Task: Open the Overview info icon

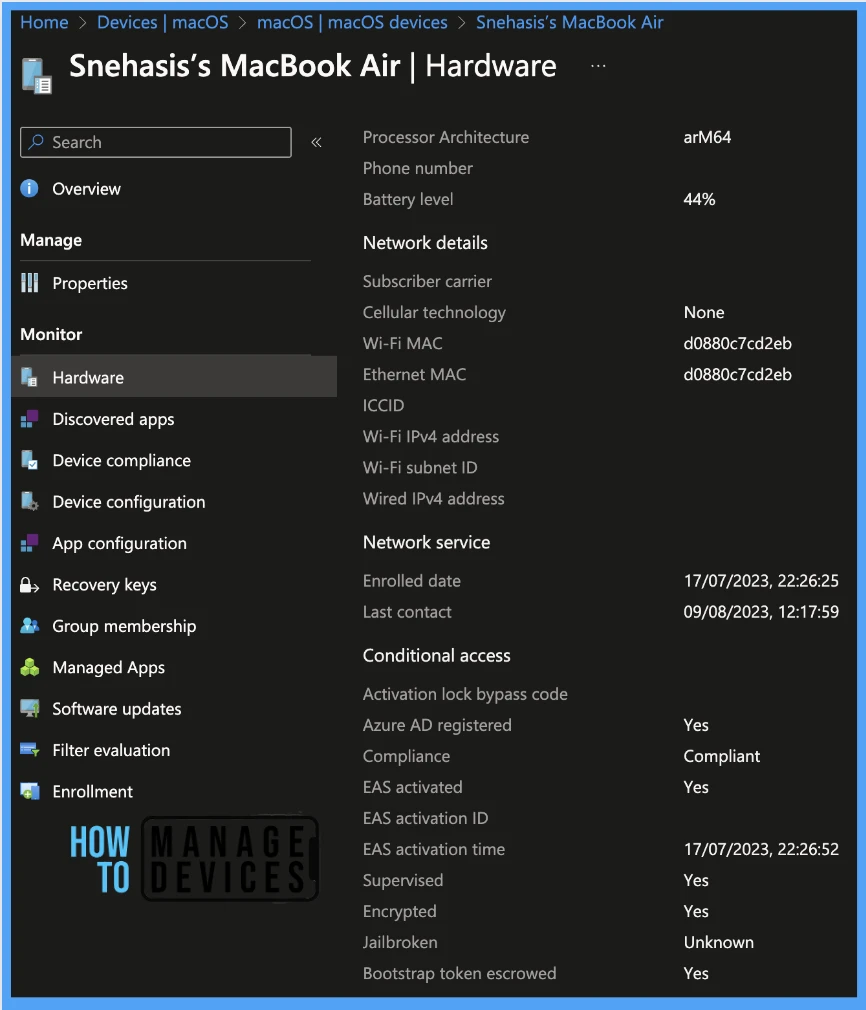Action: click(30, 188)
